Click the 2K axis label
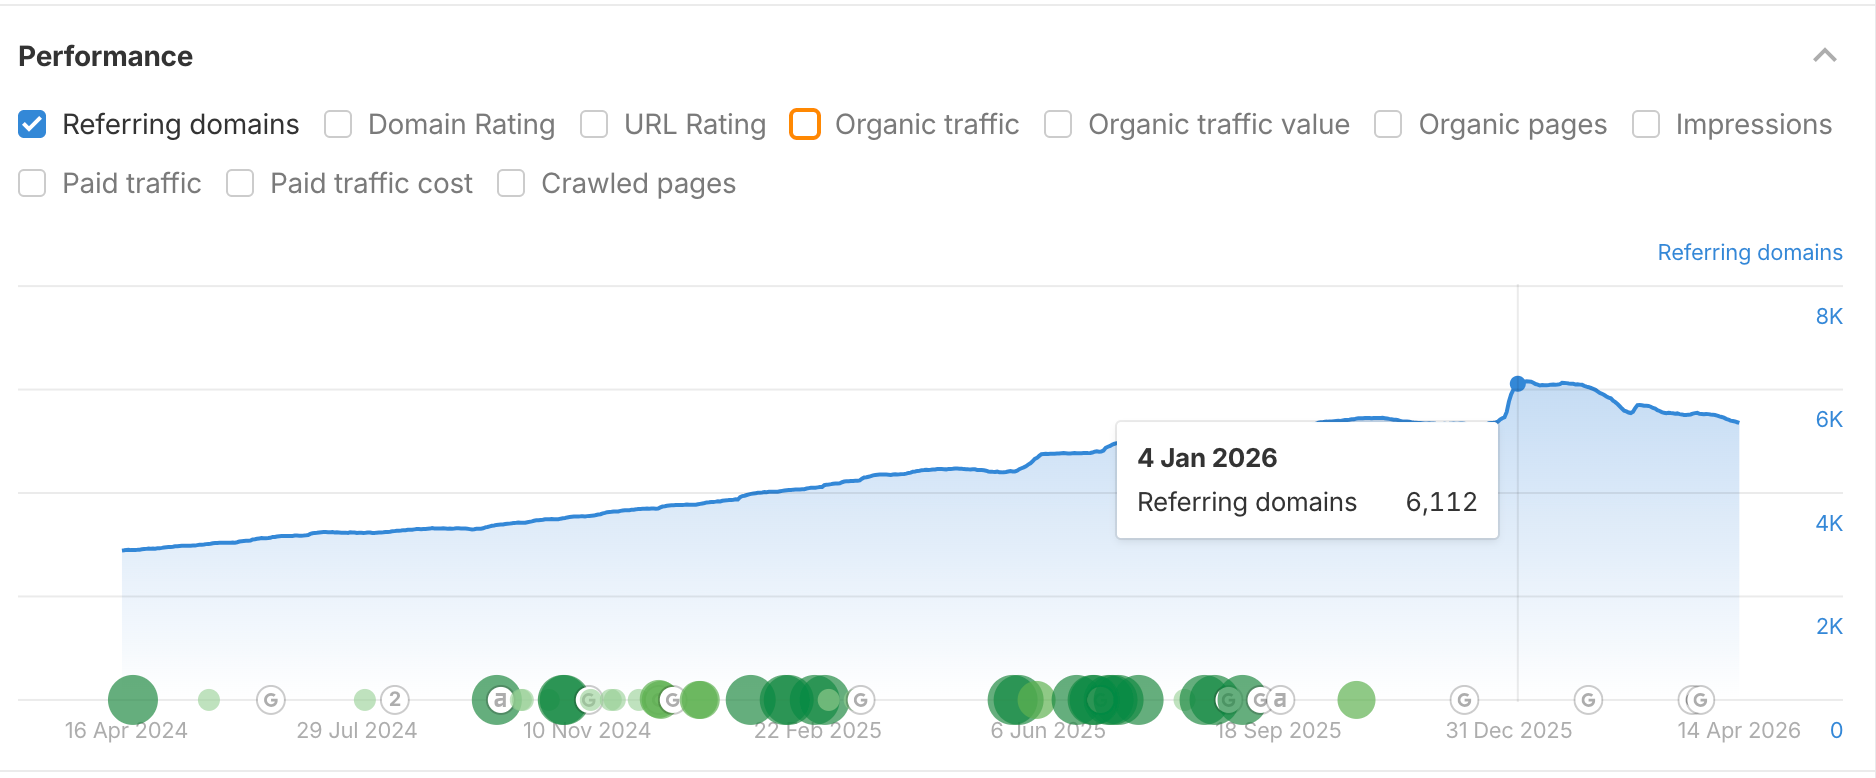Screen dimensions: 1876x778 click(x=1829, y=626)
